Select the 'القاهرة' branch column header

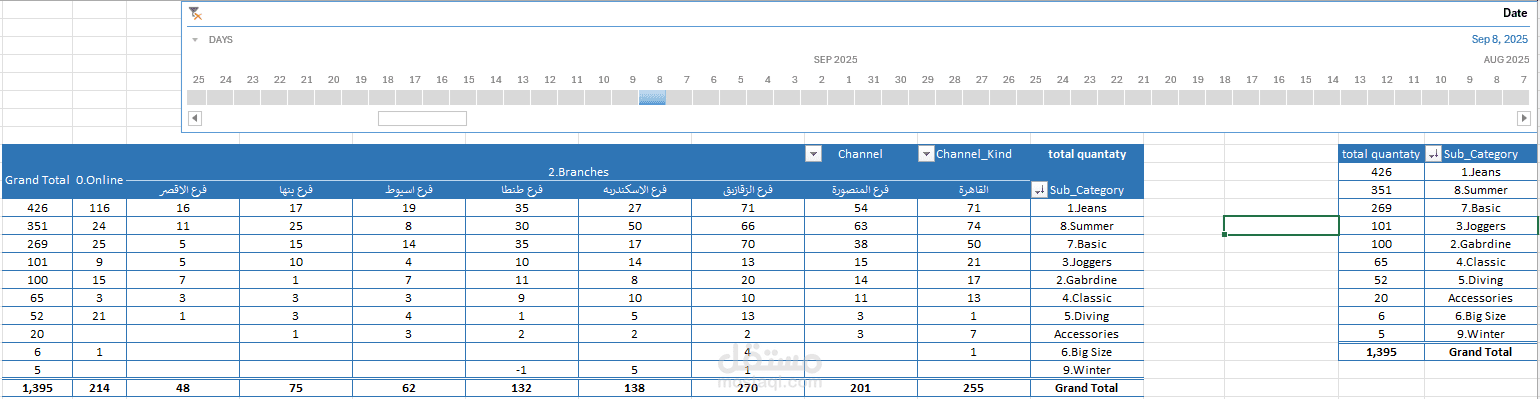point(973,190)
